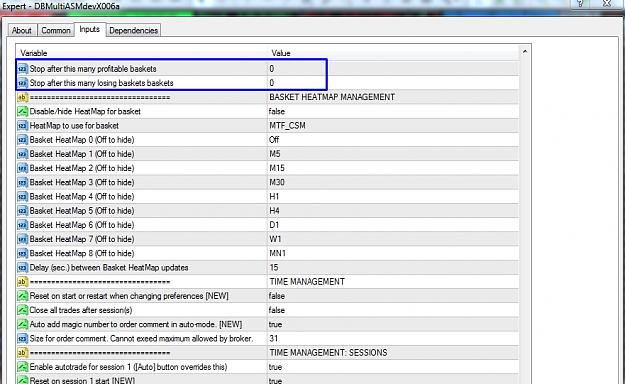Select BASKET HEATMAP MANAGEMENT value text
The width and height of the screenshot is (625, 384).
point(332,97)
